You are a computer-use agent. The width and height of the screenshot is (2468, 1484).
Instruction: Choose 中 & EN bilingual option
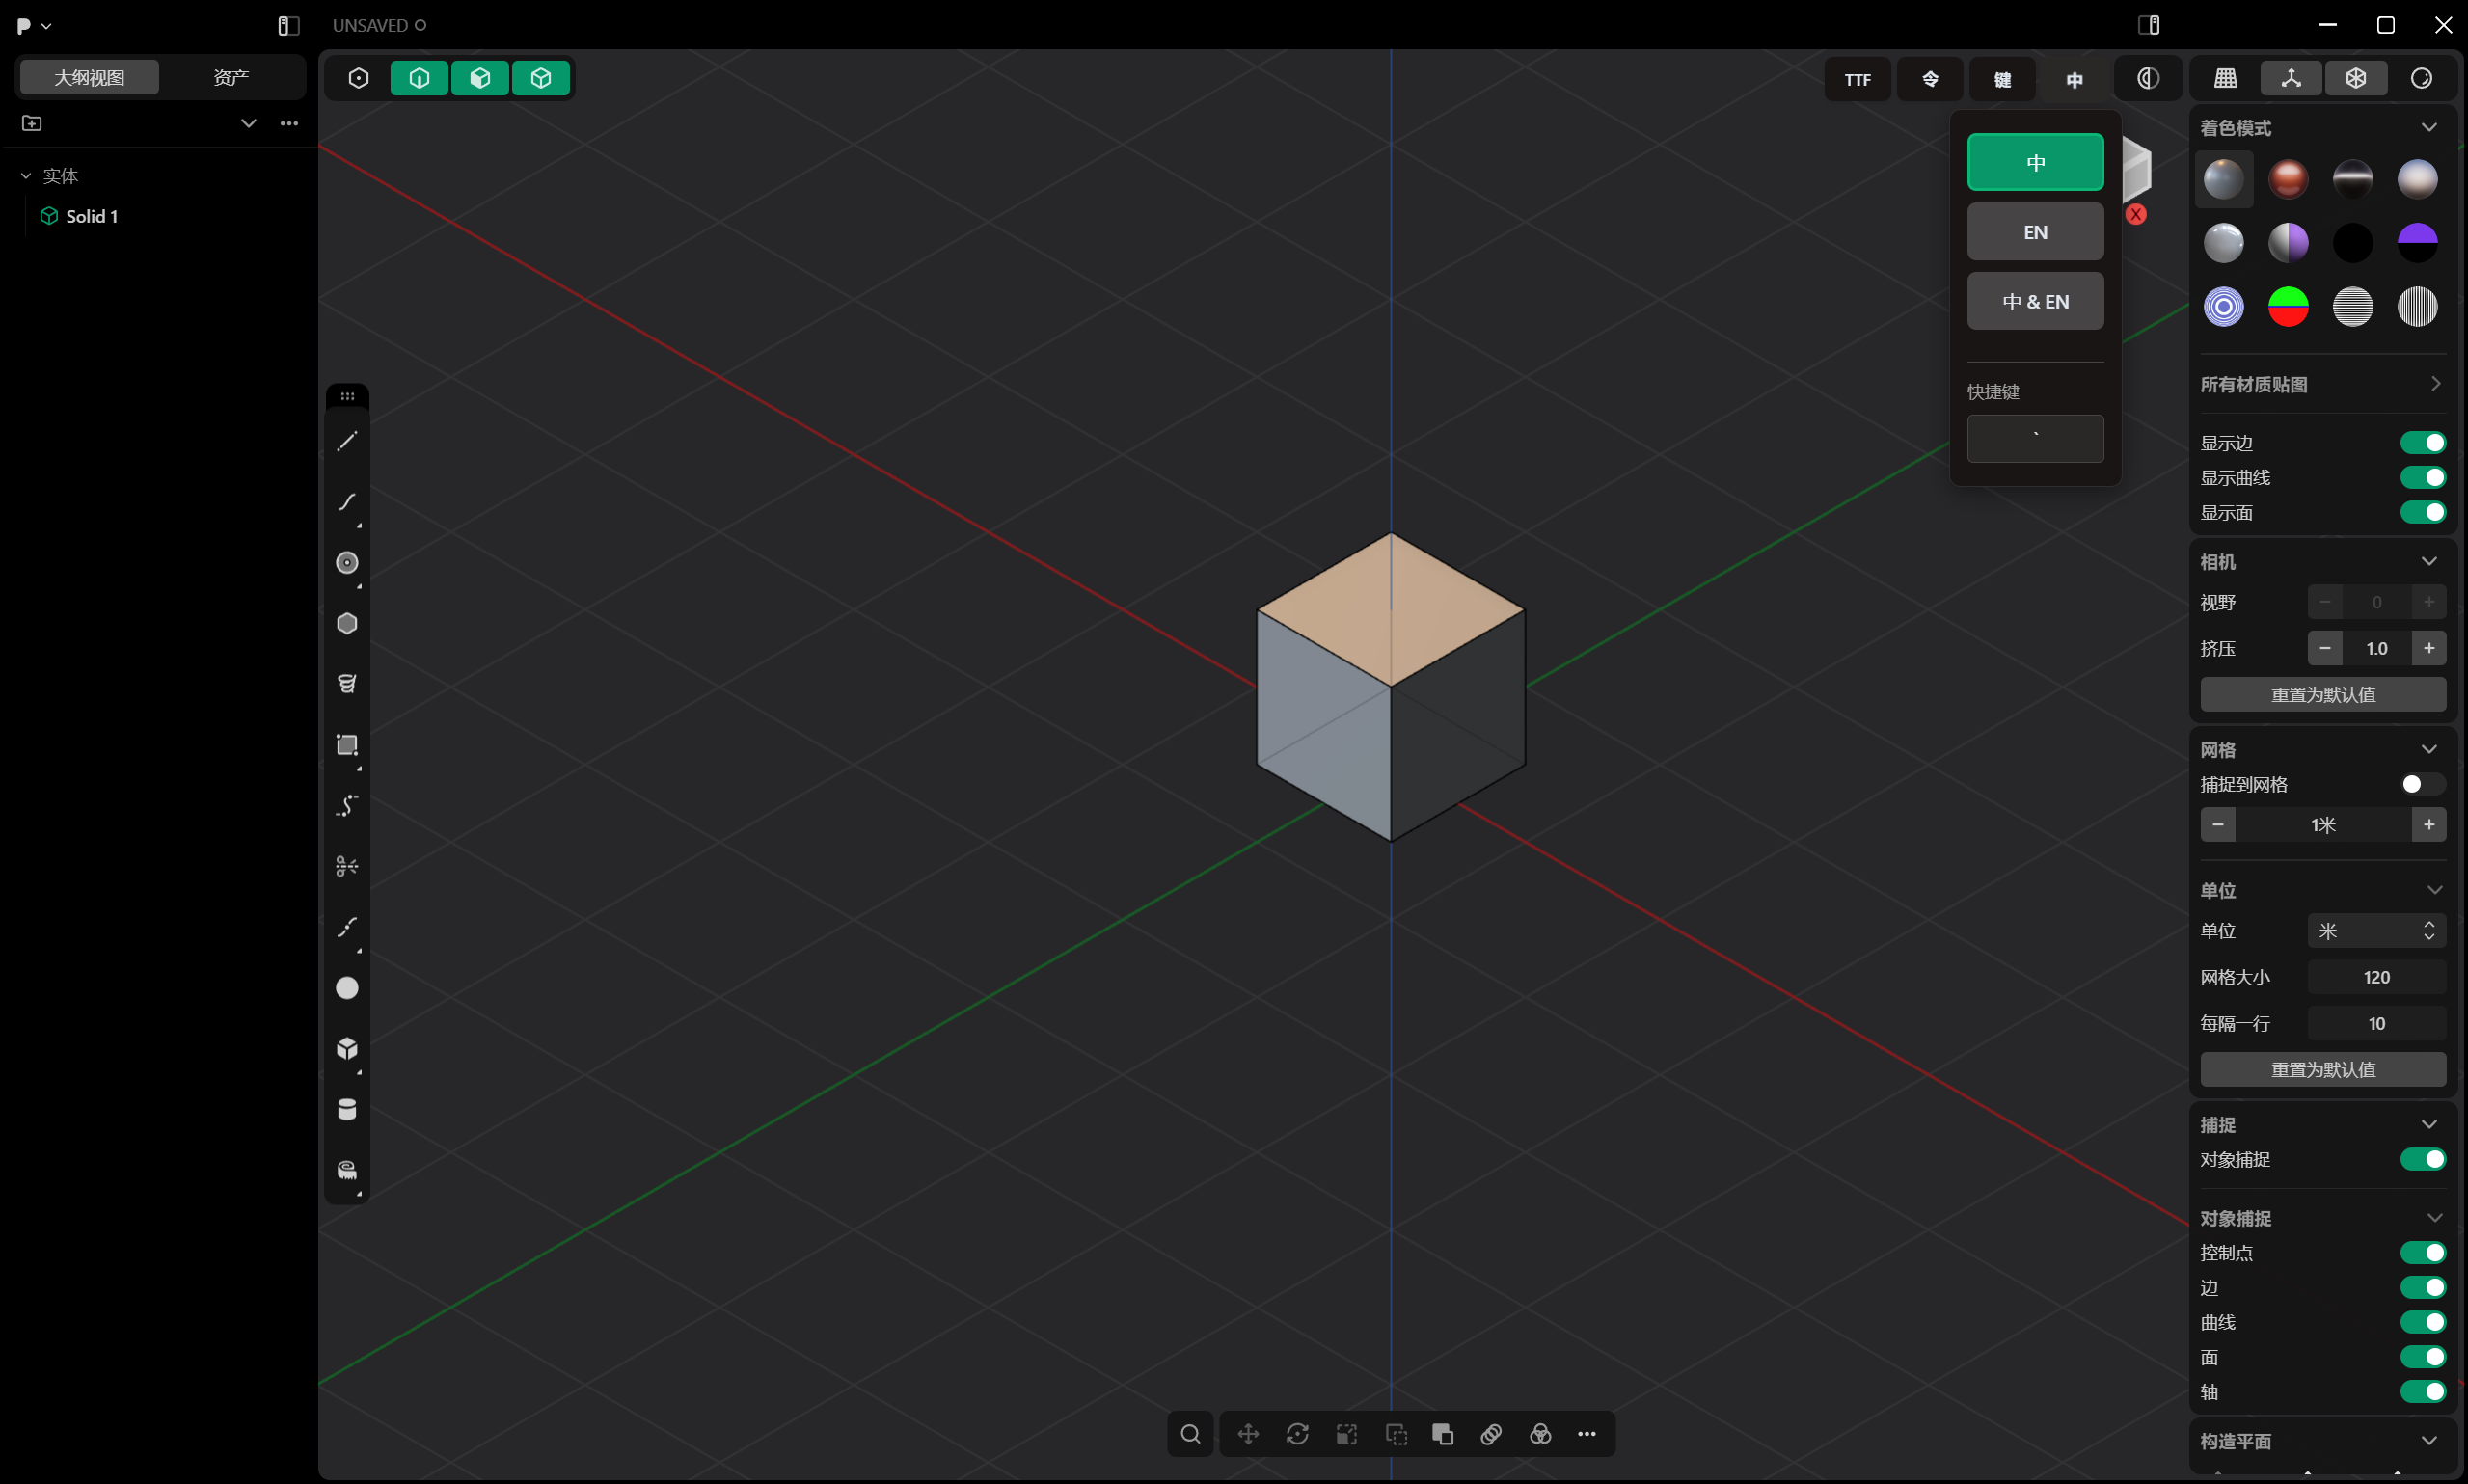tap(2035, 301)
